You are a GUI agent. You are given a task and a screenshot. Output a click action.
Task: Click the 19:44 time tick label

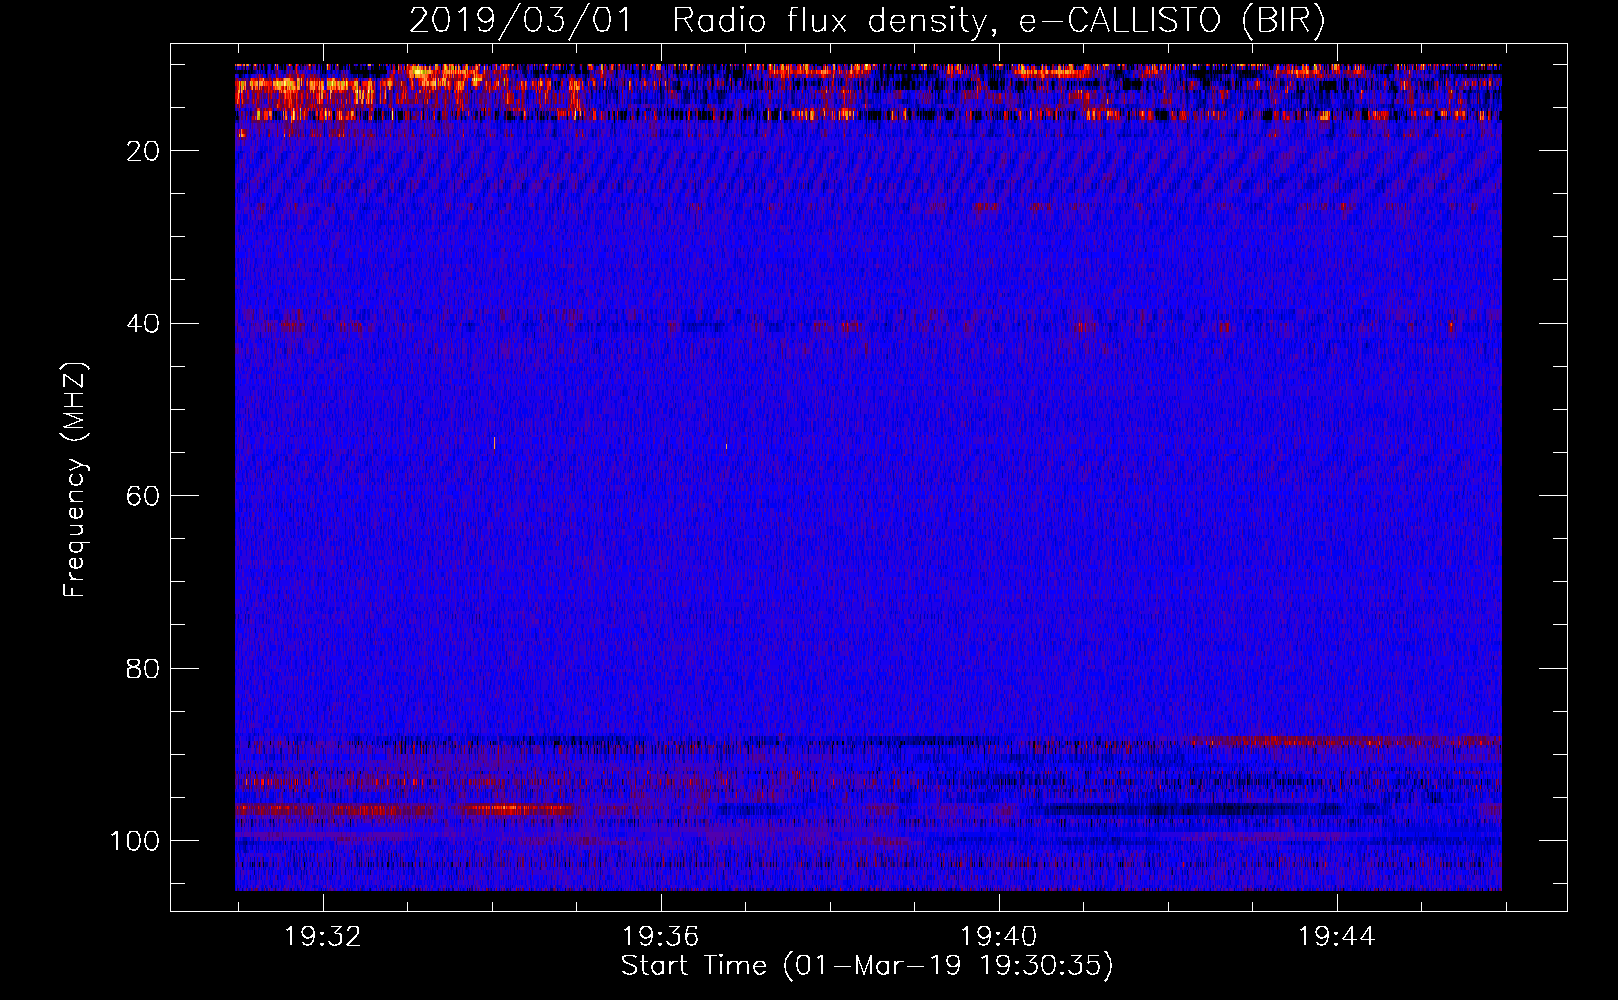coord(1337,937)
